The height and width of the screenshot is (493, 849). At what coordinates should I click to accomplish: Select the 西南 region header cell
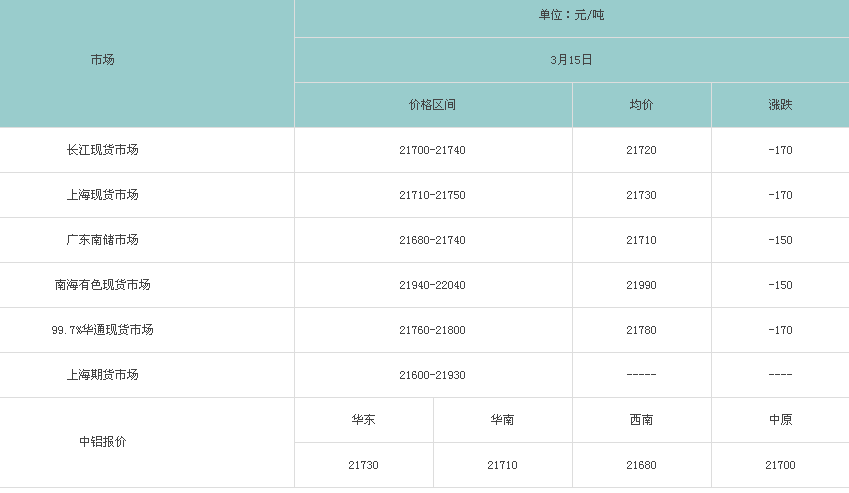[641, 420]
